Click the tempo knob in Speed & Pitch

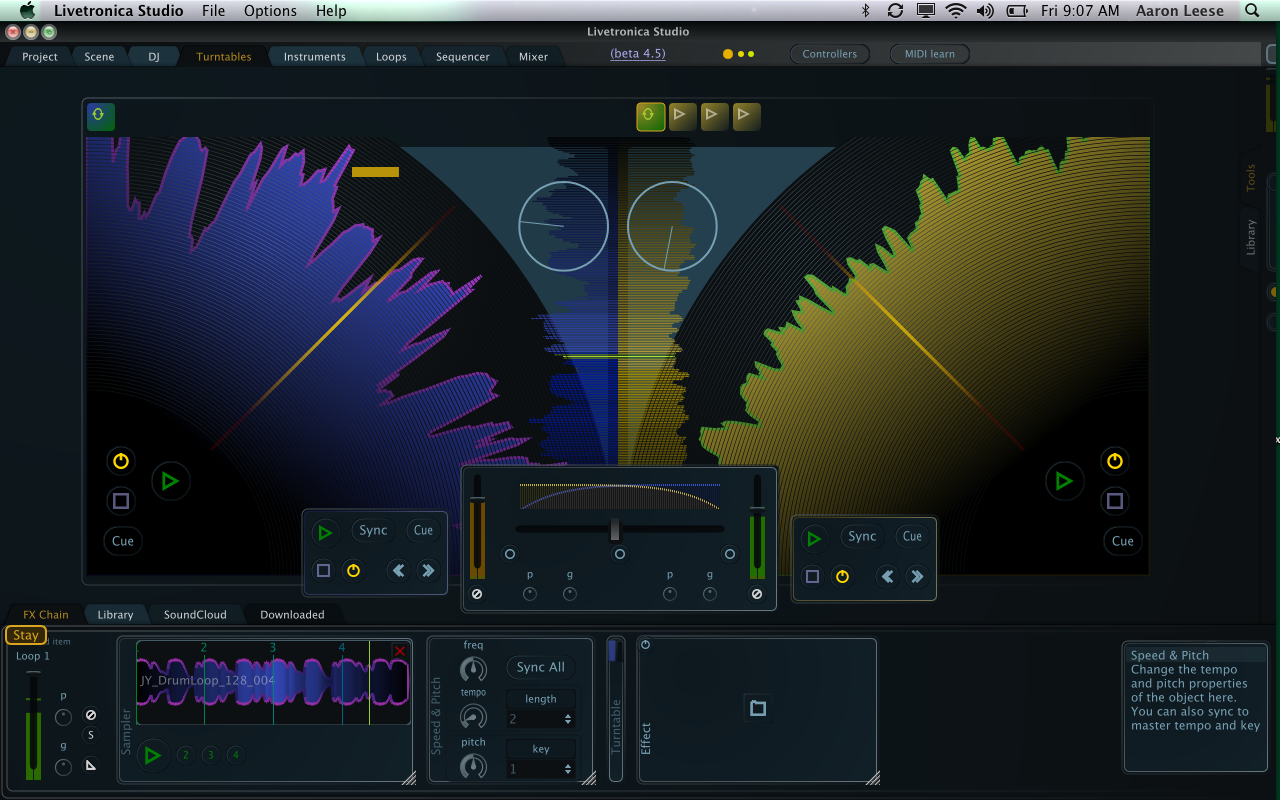(473, 717)
